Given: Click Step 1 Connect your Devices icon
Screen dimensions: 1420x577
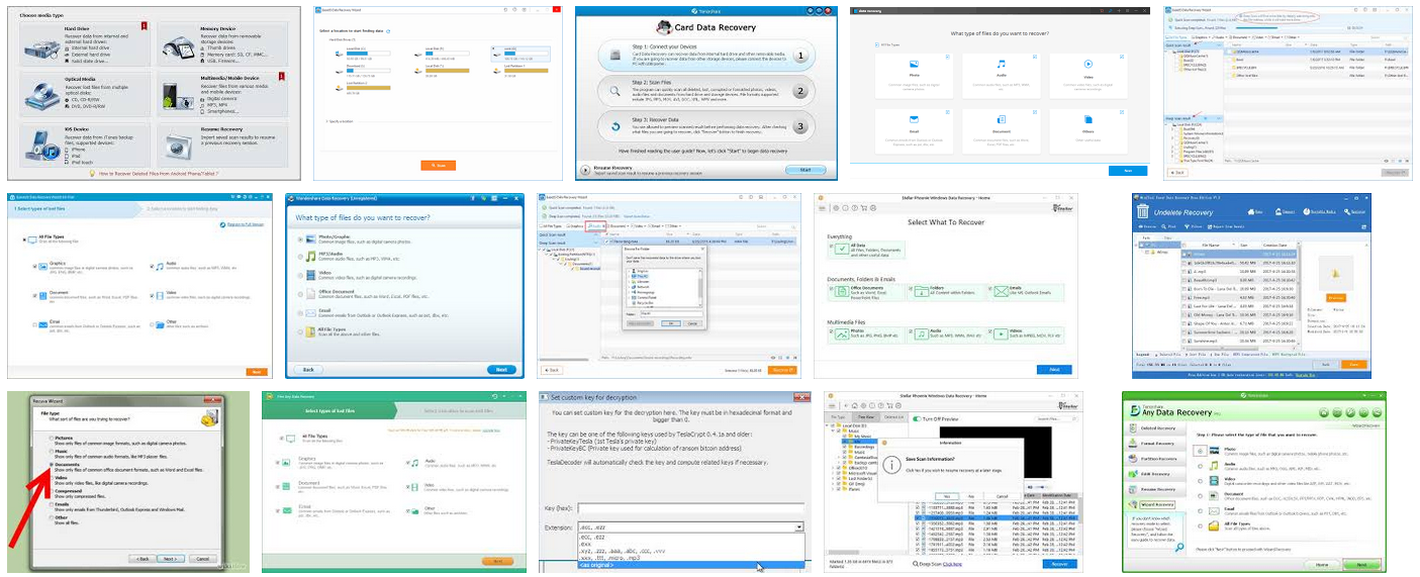Looking at the screenshot, I should click(x=615, y=56).
